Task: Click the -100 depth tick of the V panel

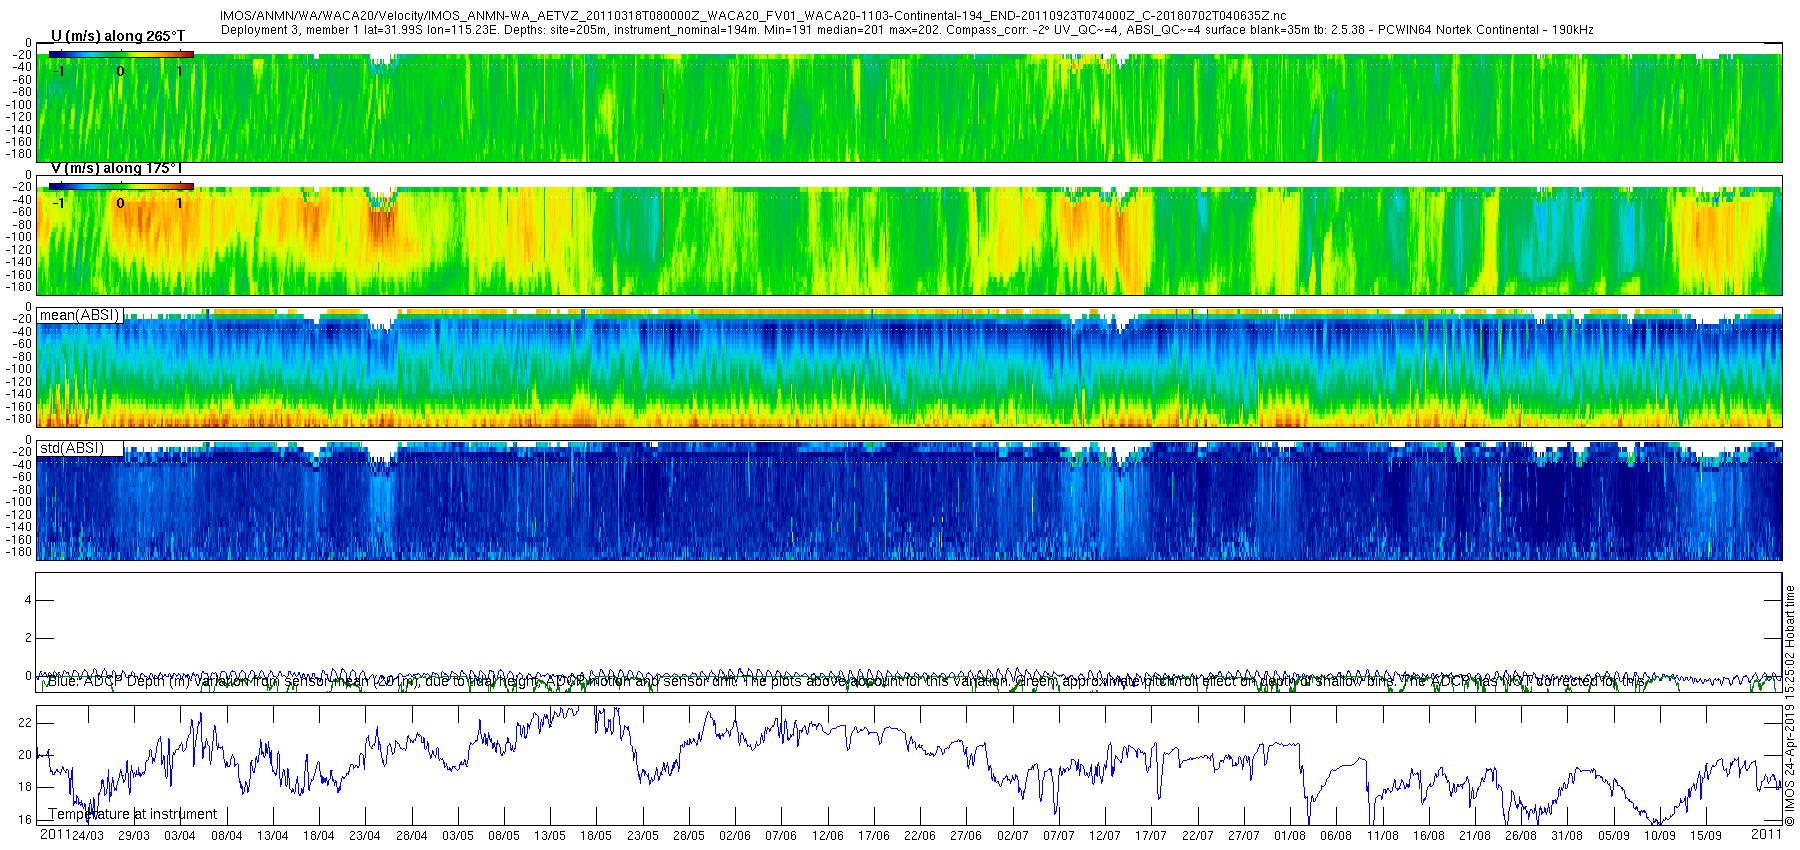Action: click(21, 237)
